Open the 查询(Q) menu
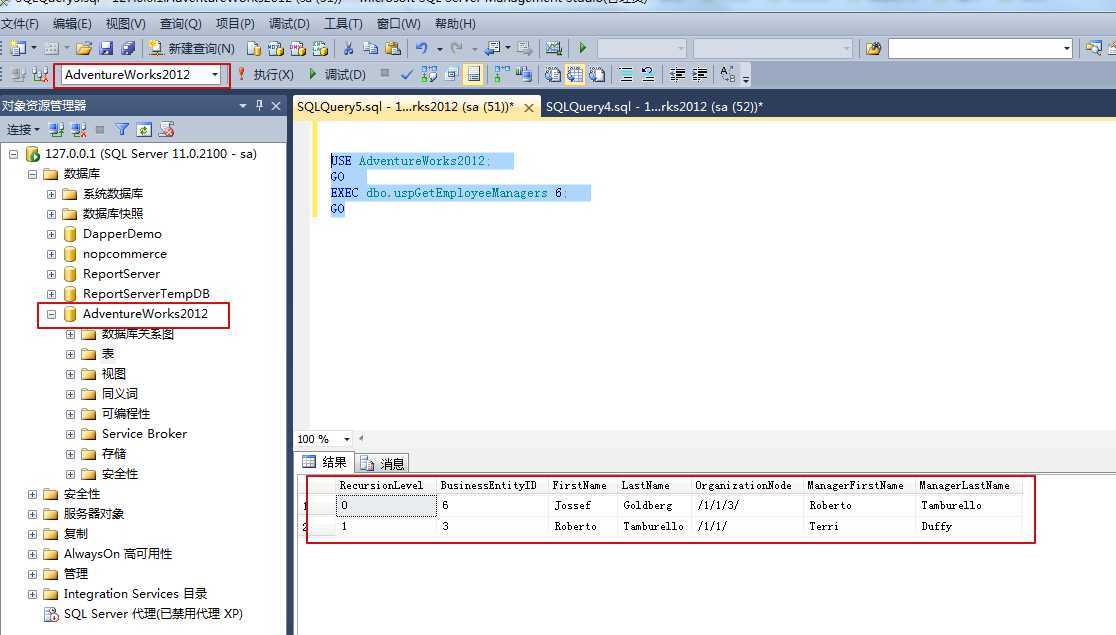The image size is (1116, 635). tap(180, 23)
